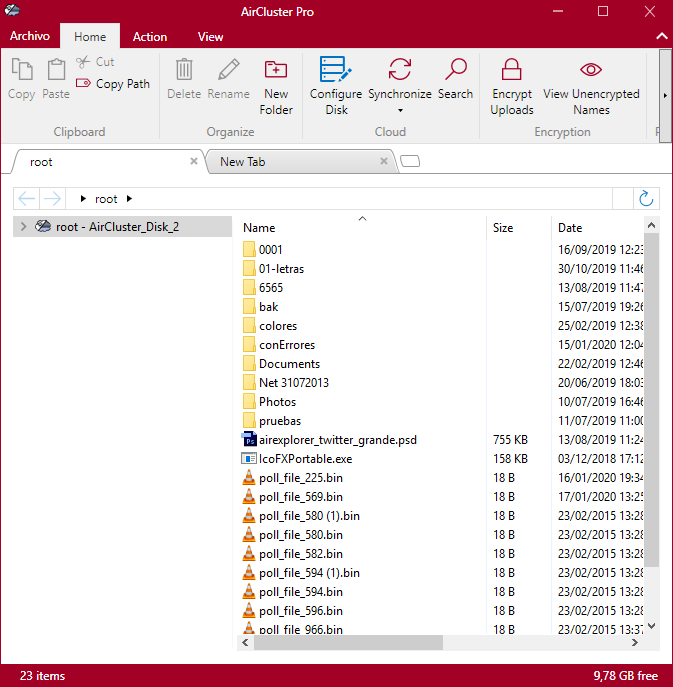Click the horizontal scrollbar right arrow
Screen dimensions: 673x687
[x=634, y=643]
